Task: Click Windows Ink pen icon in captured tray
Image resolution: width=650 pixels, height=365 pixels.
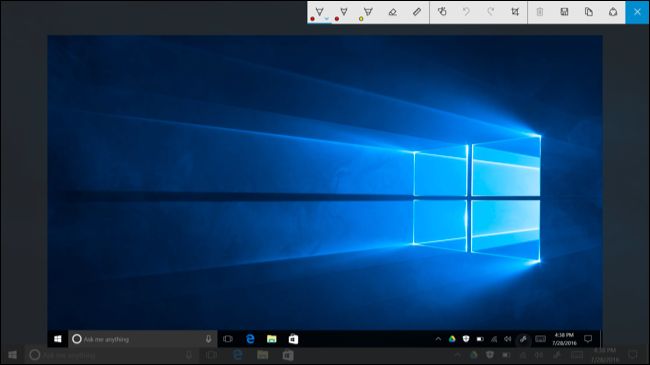Action: (523, 339)
